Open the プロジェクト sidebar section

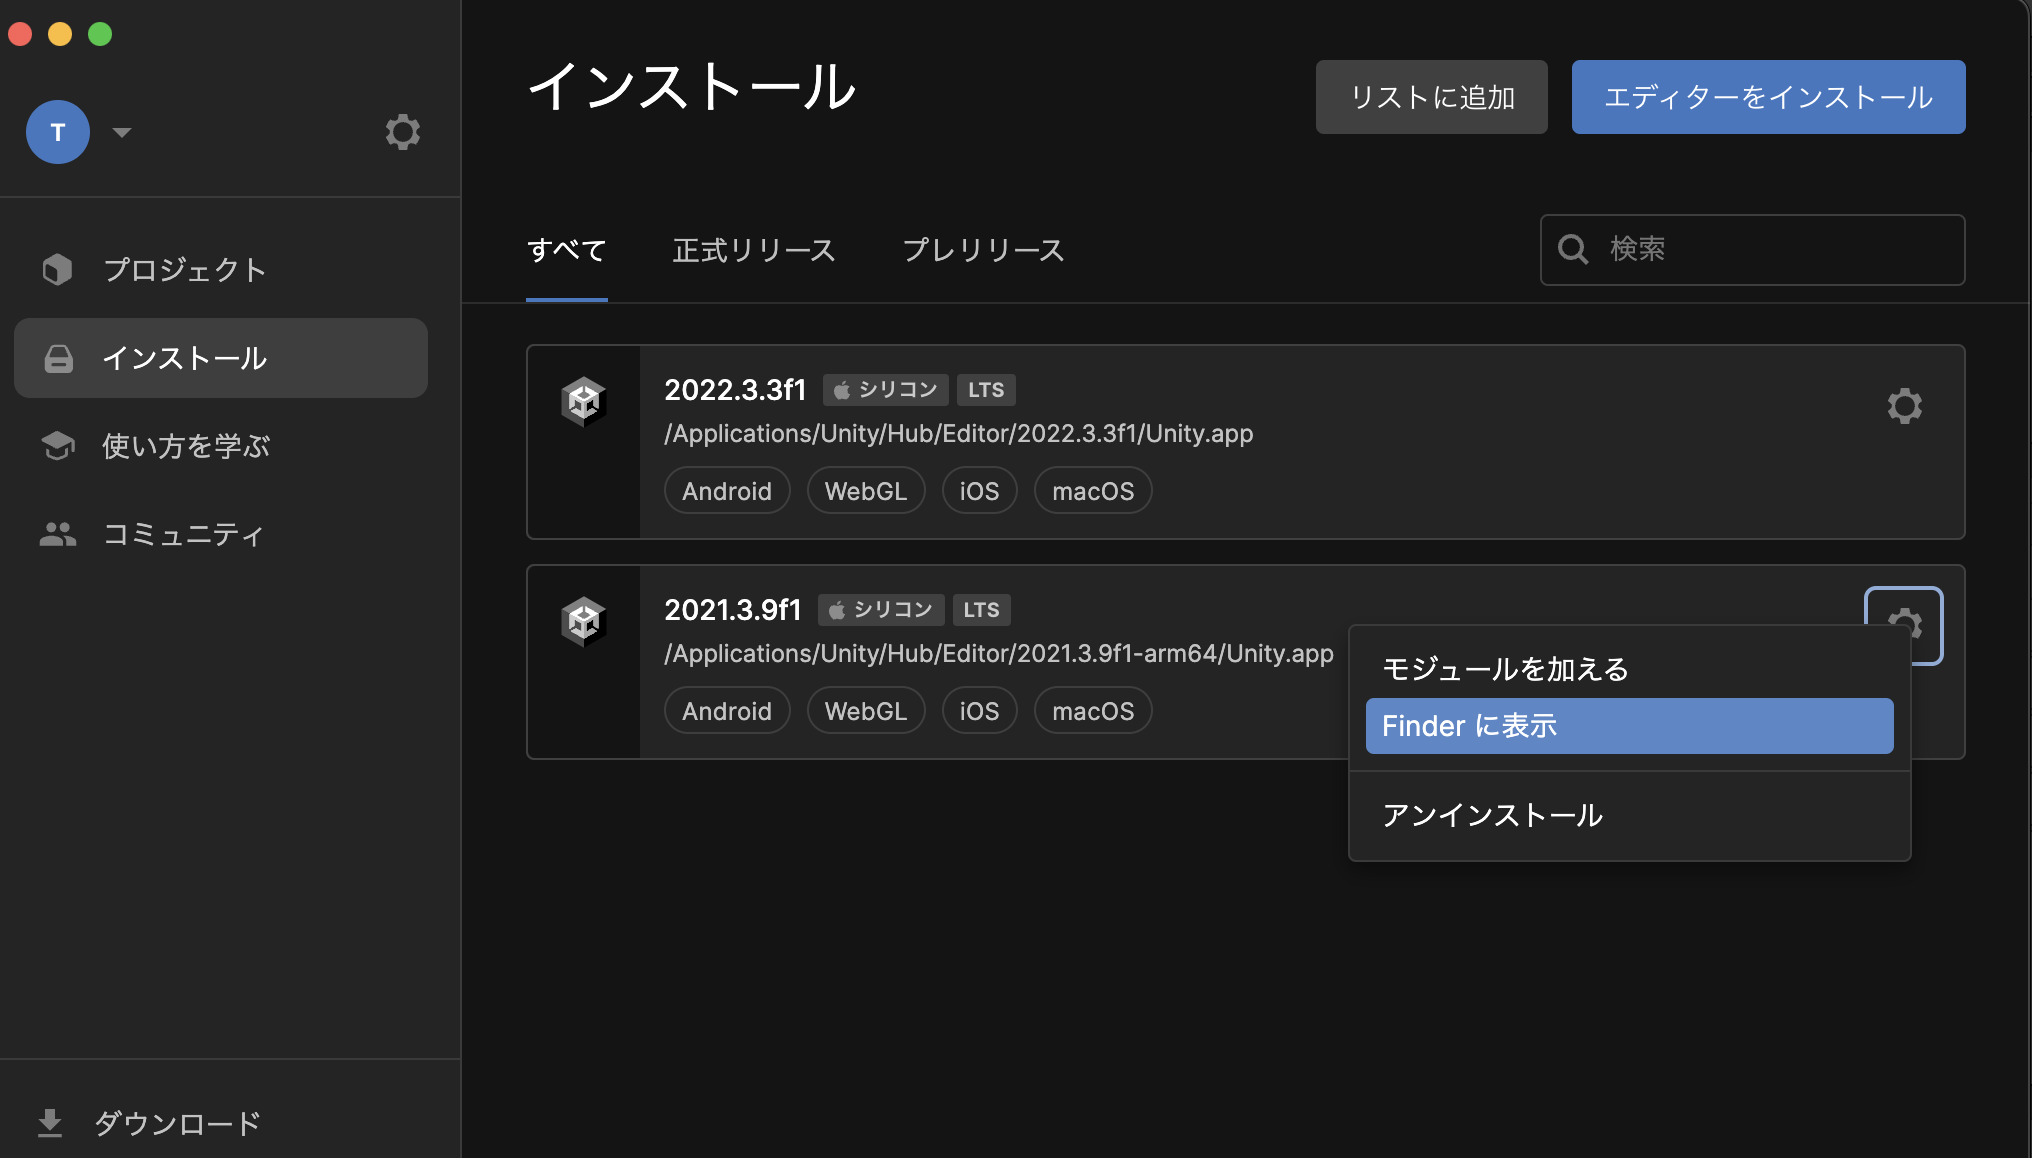tap(184, 270)
